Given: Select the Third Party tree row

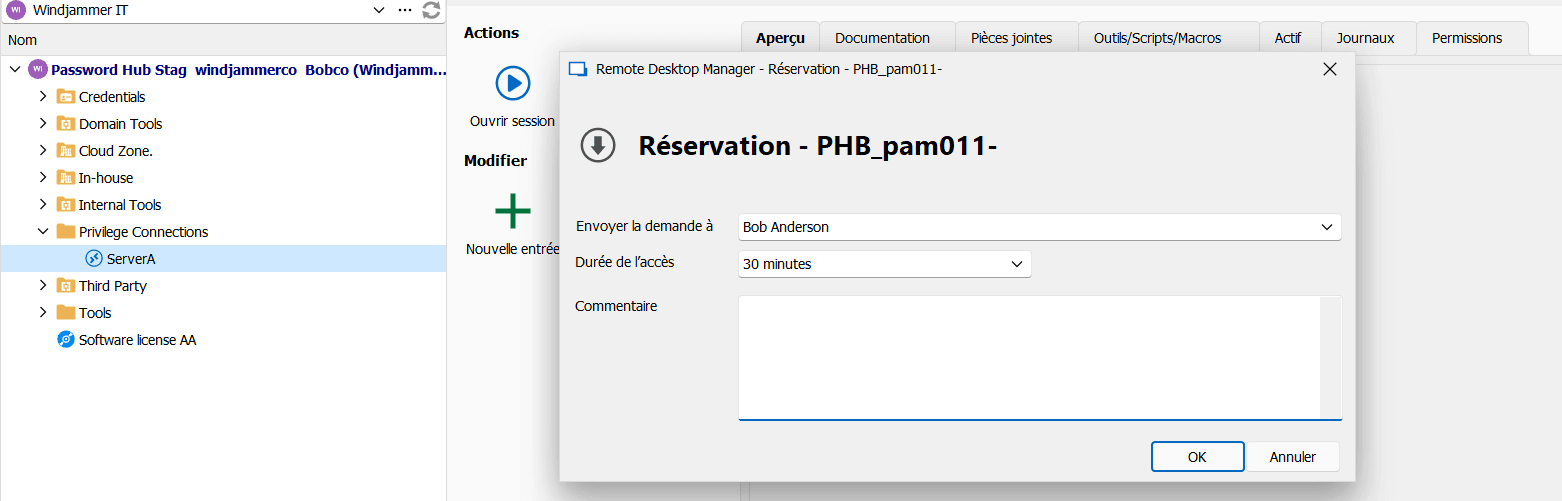Looking at the screenshot, I should click(x=223, y=286).
